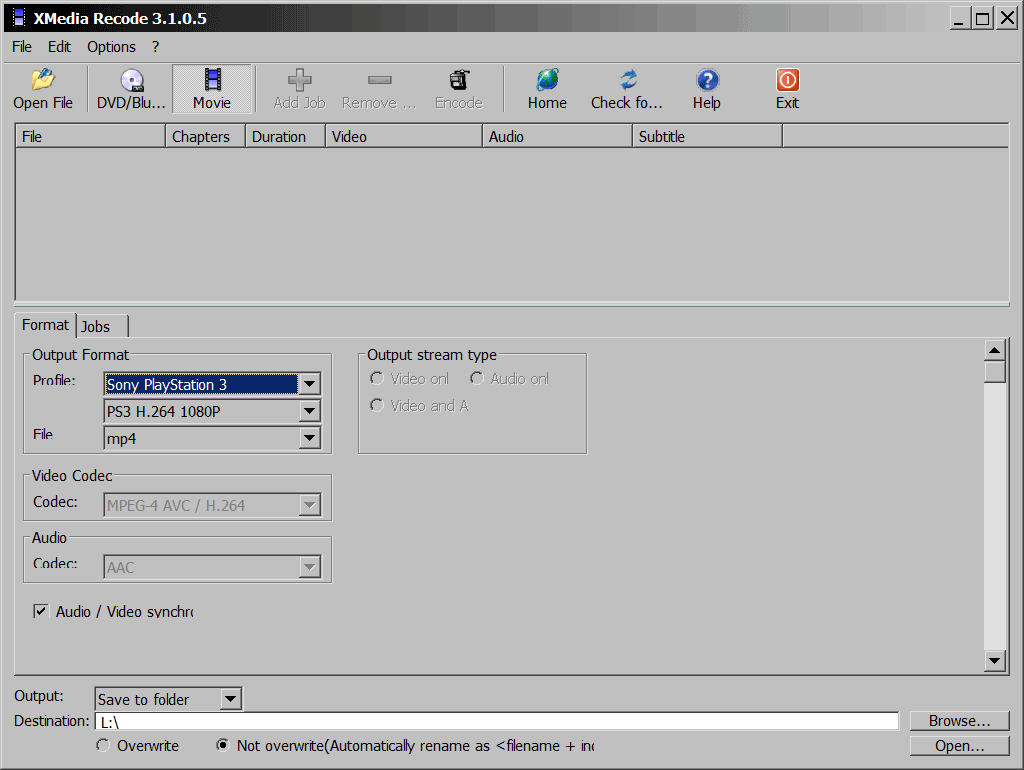Screen dimensions: 1024x770
Task: Select the Not overwrite radio button
Action: (222, 746)
